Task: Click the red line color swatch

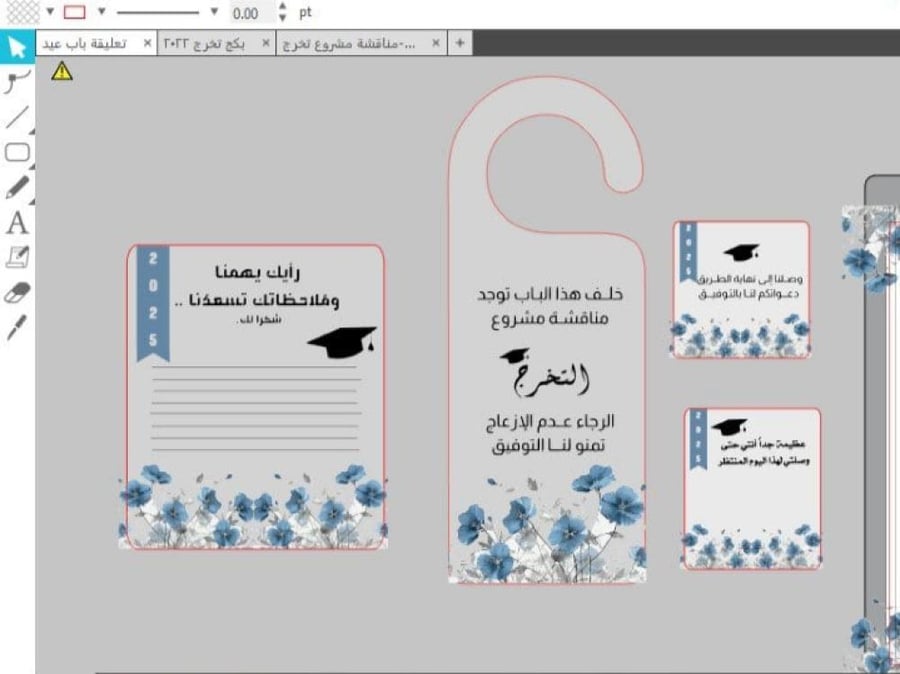Action: point(75,12)
